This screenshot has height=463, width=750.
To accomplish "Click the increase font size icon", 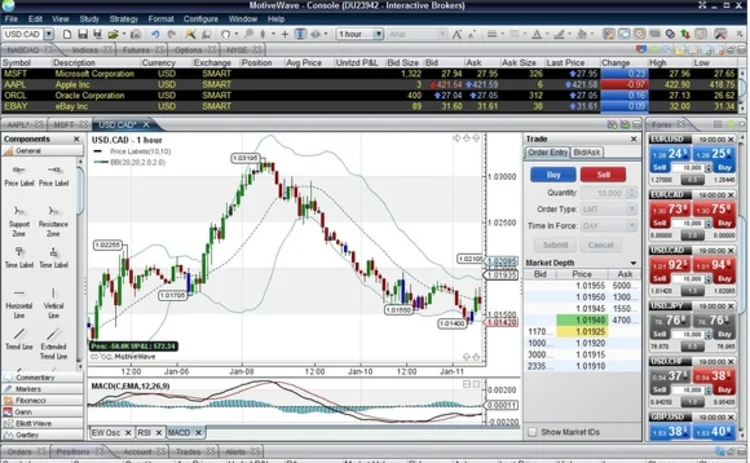I will click(457, 34).
